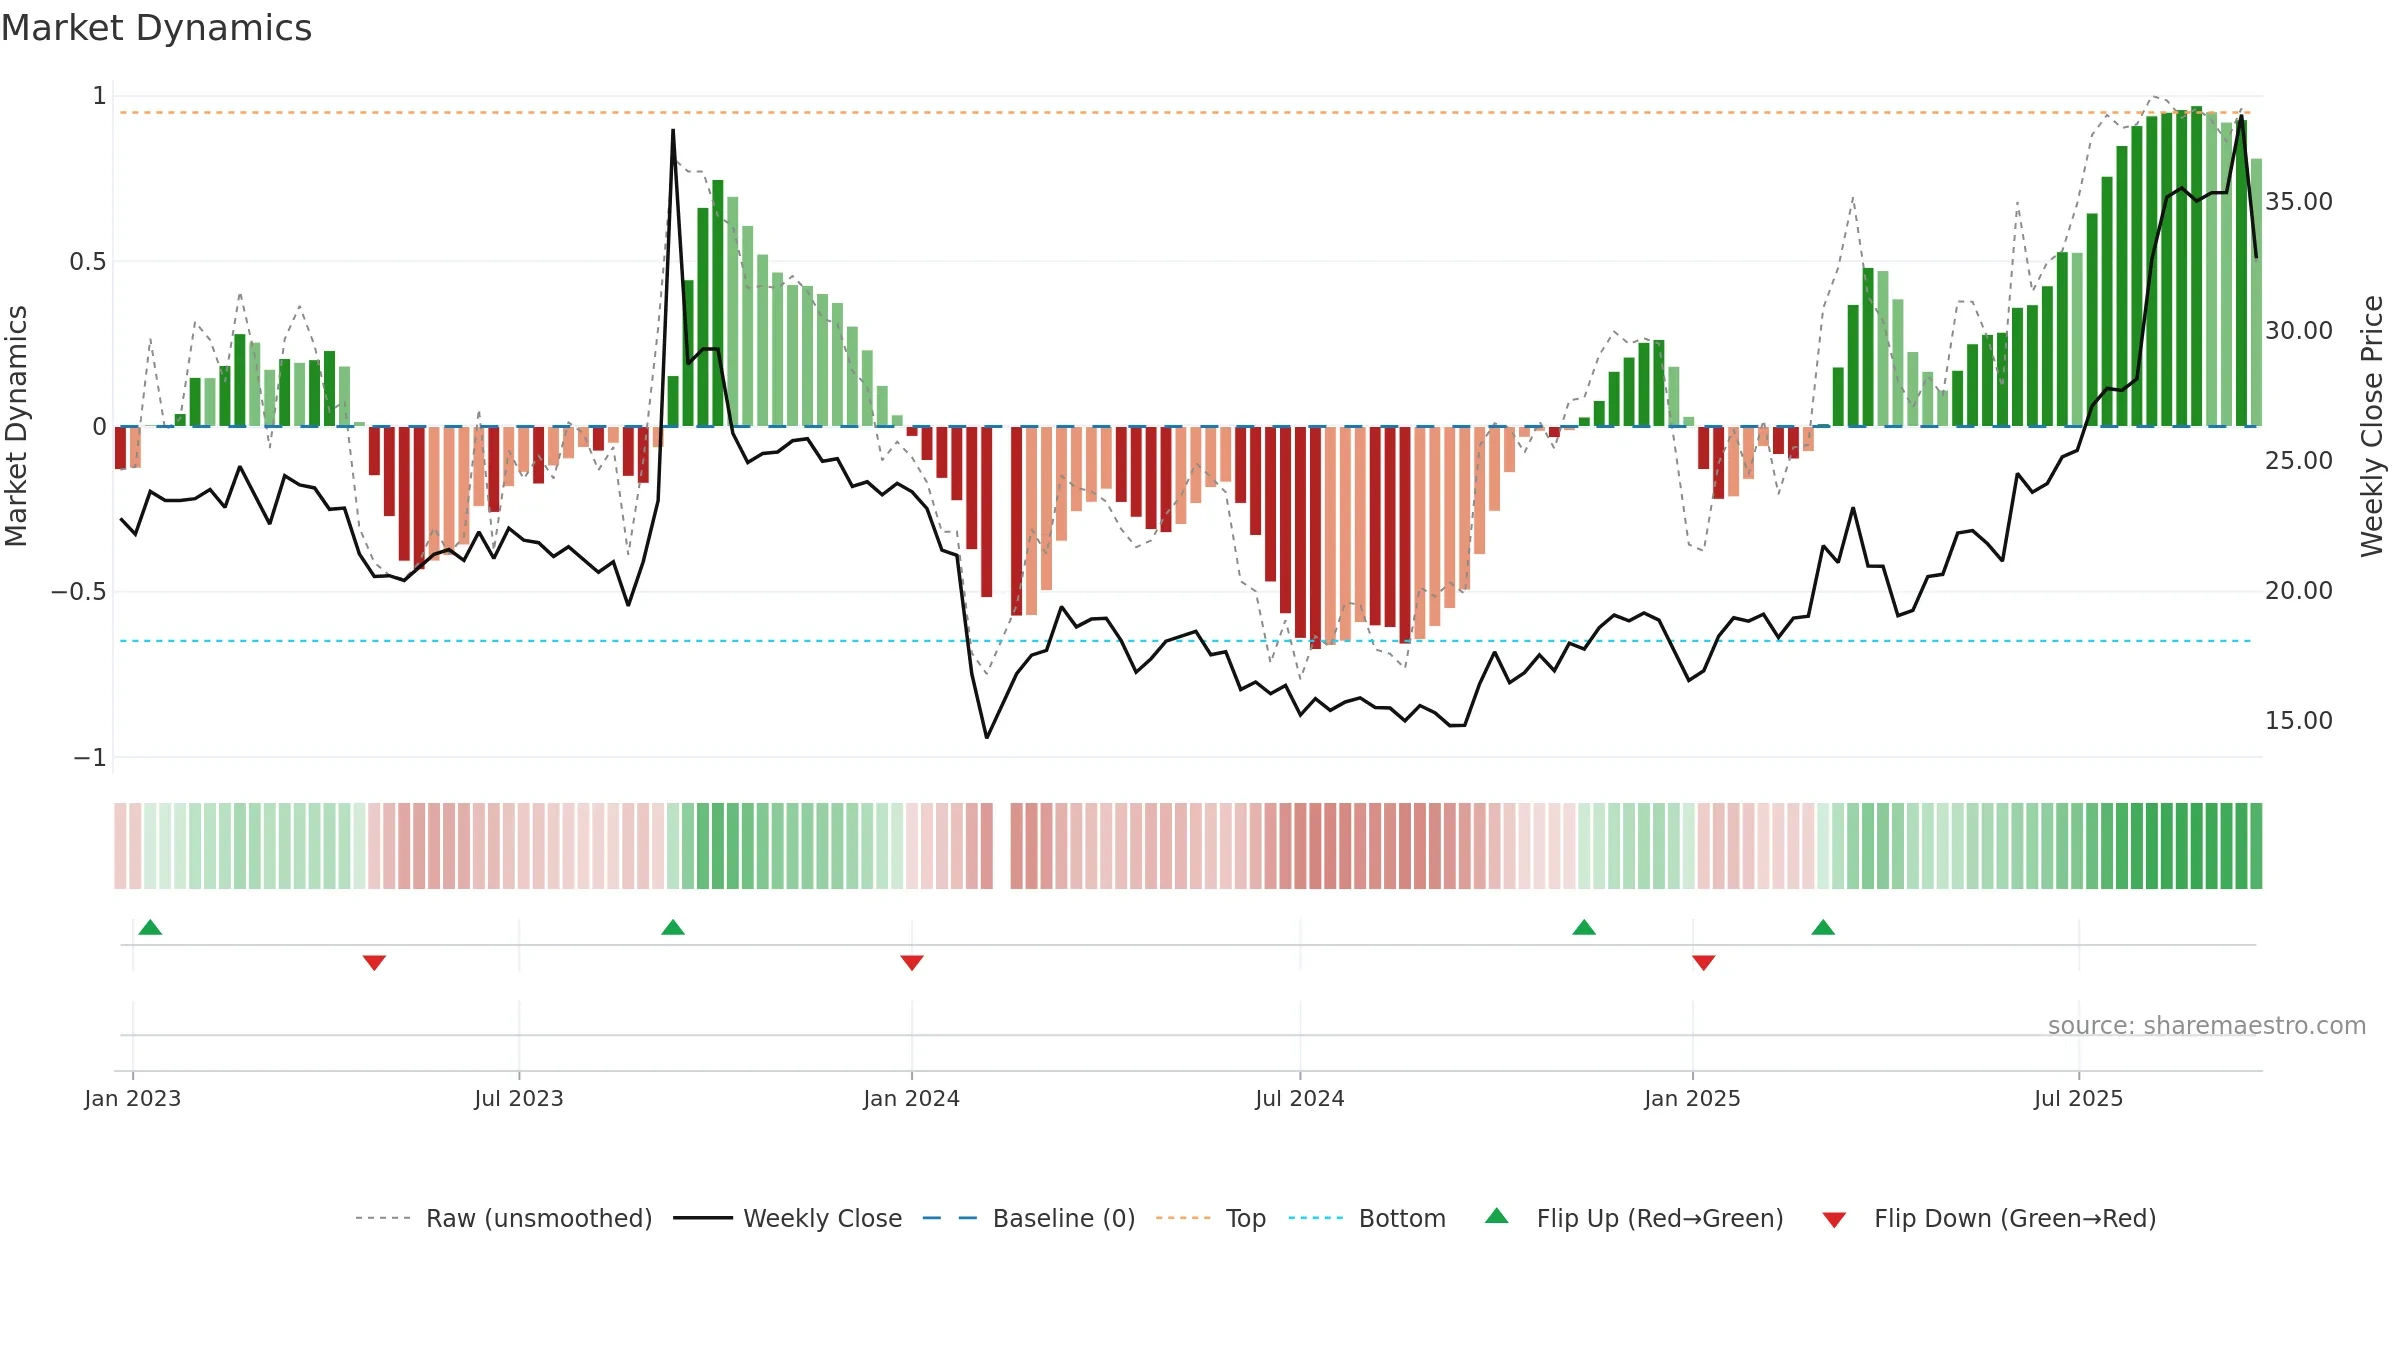Click the 20.00 price axis label

click(2299, 590)
